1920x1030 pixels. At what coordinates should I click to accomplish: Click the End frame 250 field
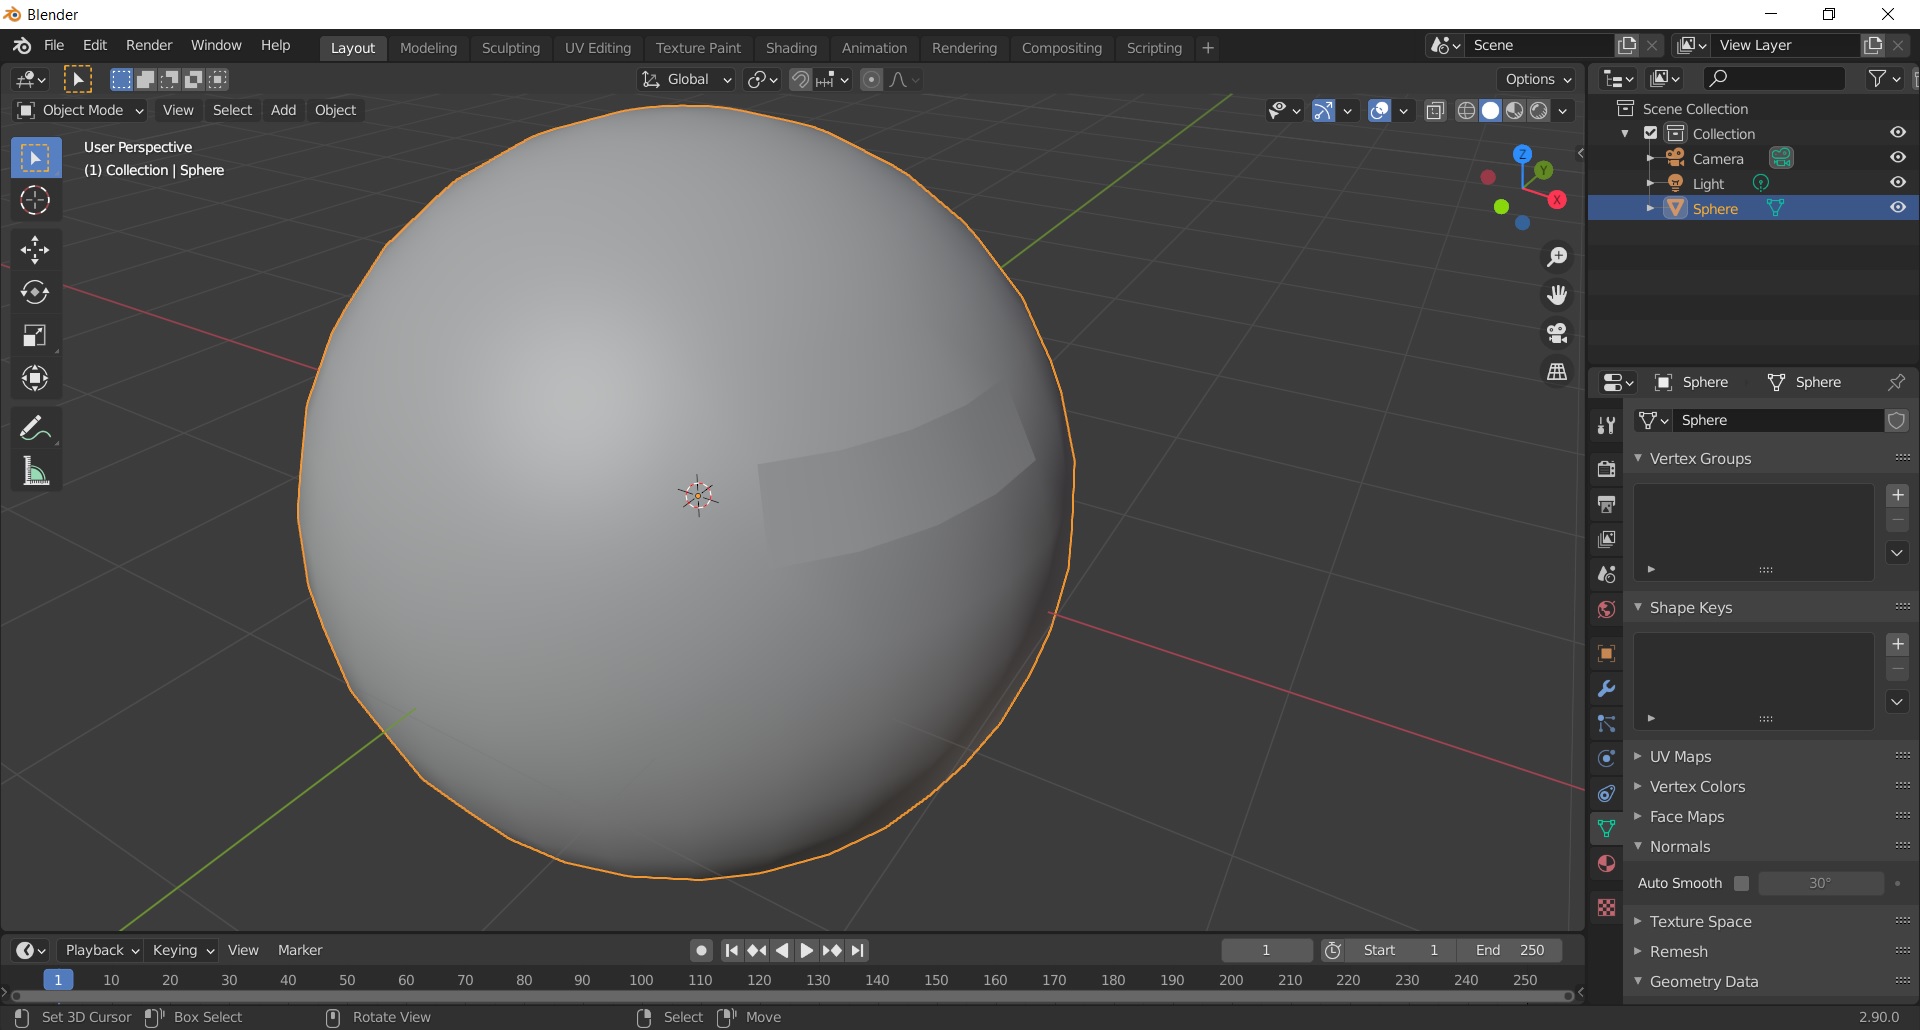1510,950
